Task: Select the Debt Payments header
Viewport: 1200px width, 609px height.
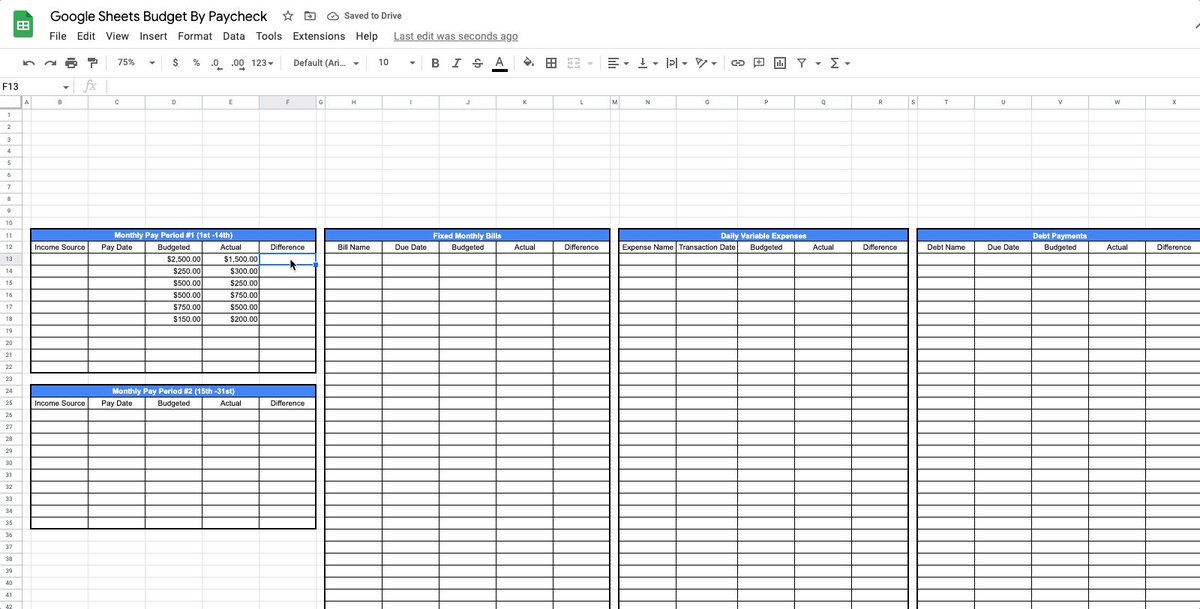Action: 1059,235
